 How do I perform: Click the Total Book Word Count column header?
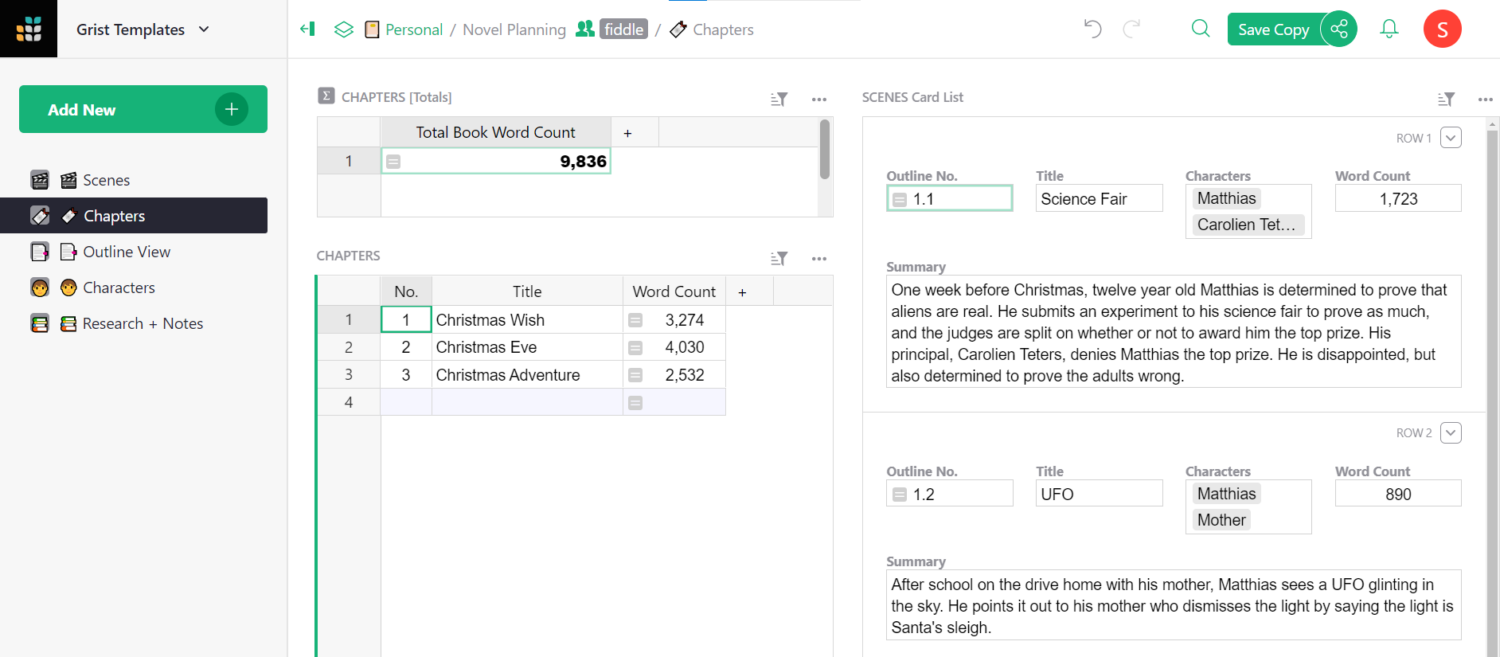tap(495, 132)
